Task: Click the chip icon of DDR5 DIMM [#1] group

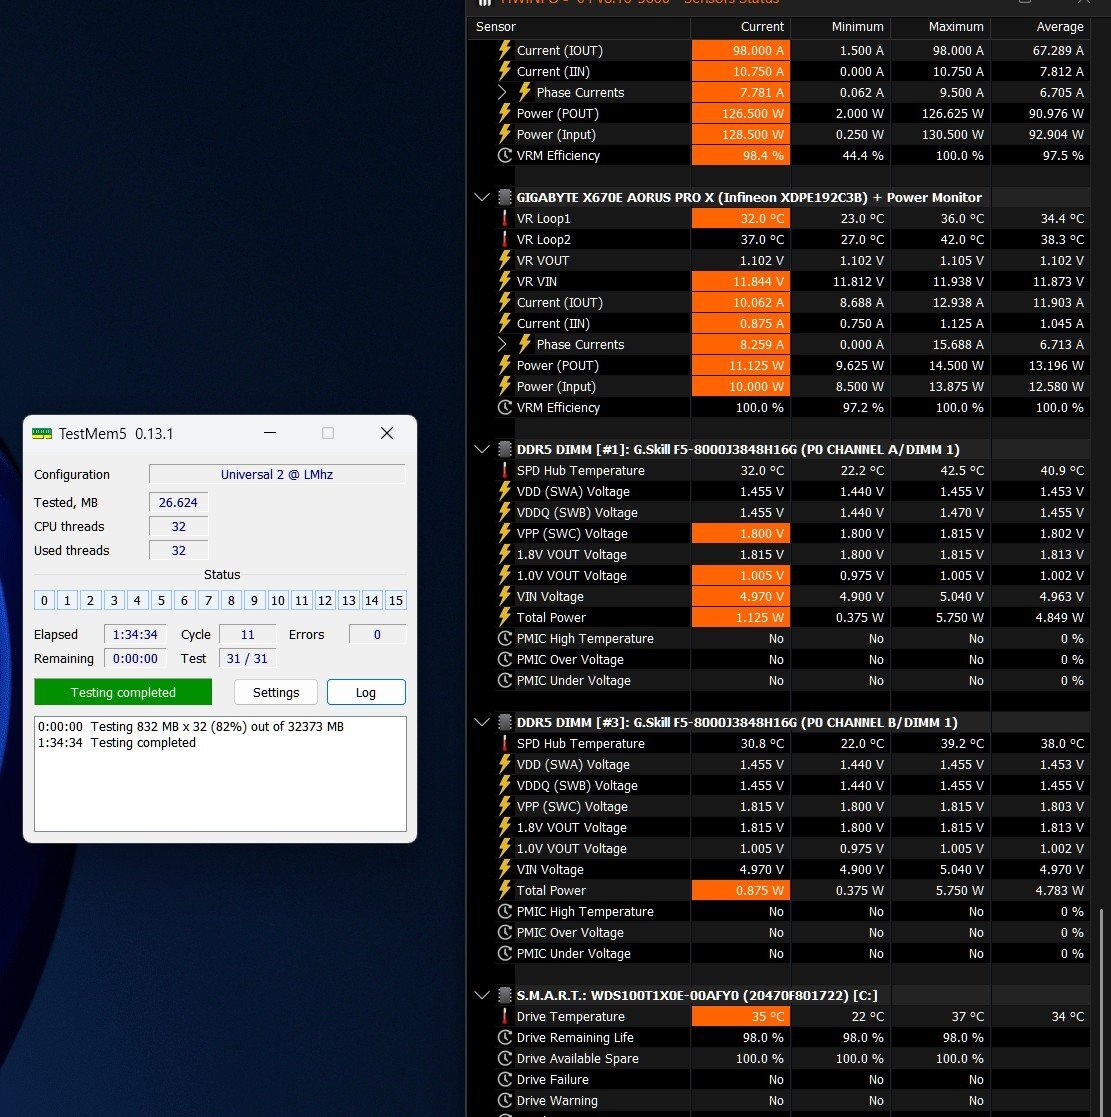Action: (x=505, y=450)
